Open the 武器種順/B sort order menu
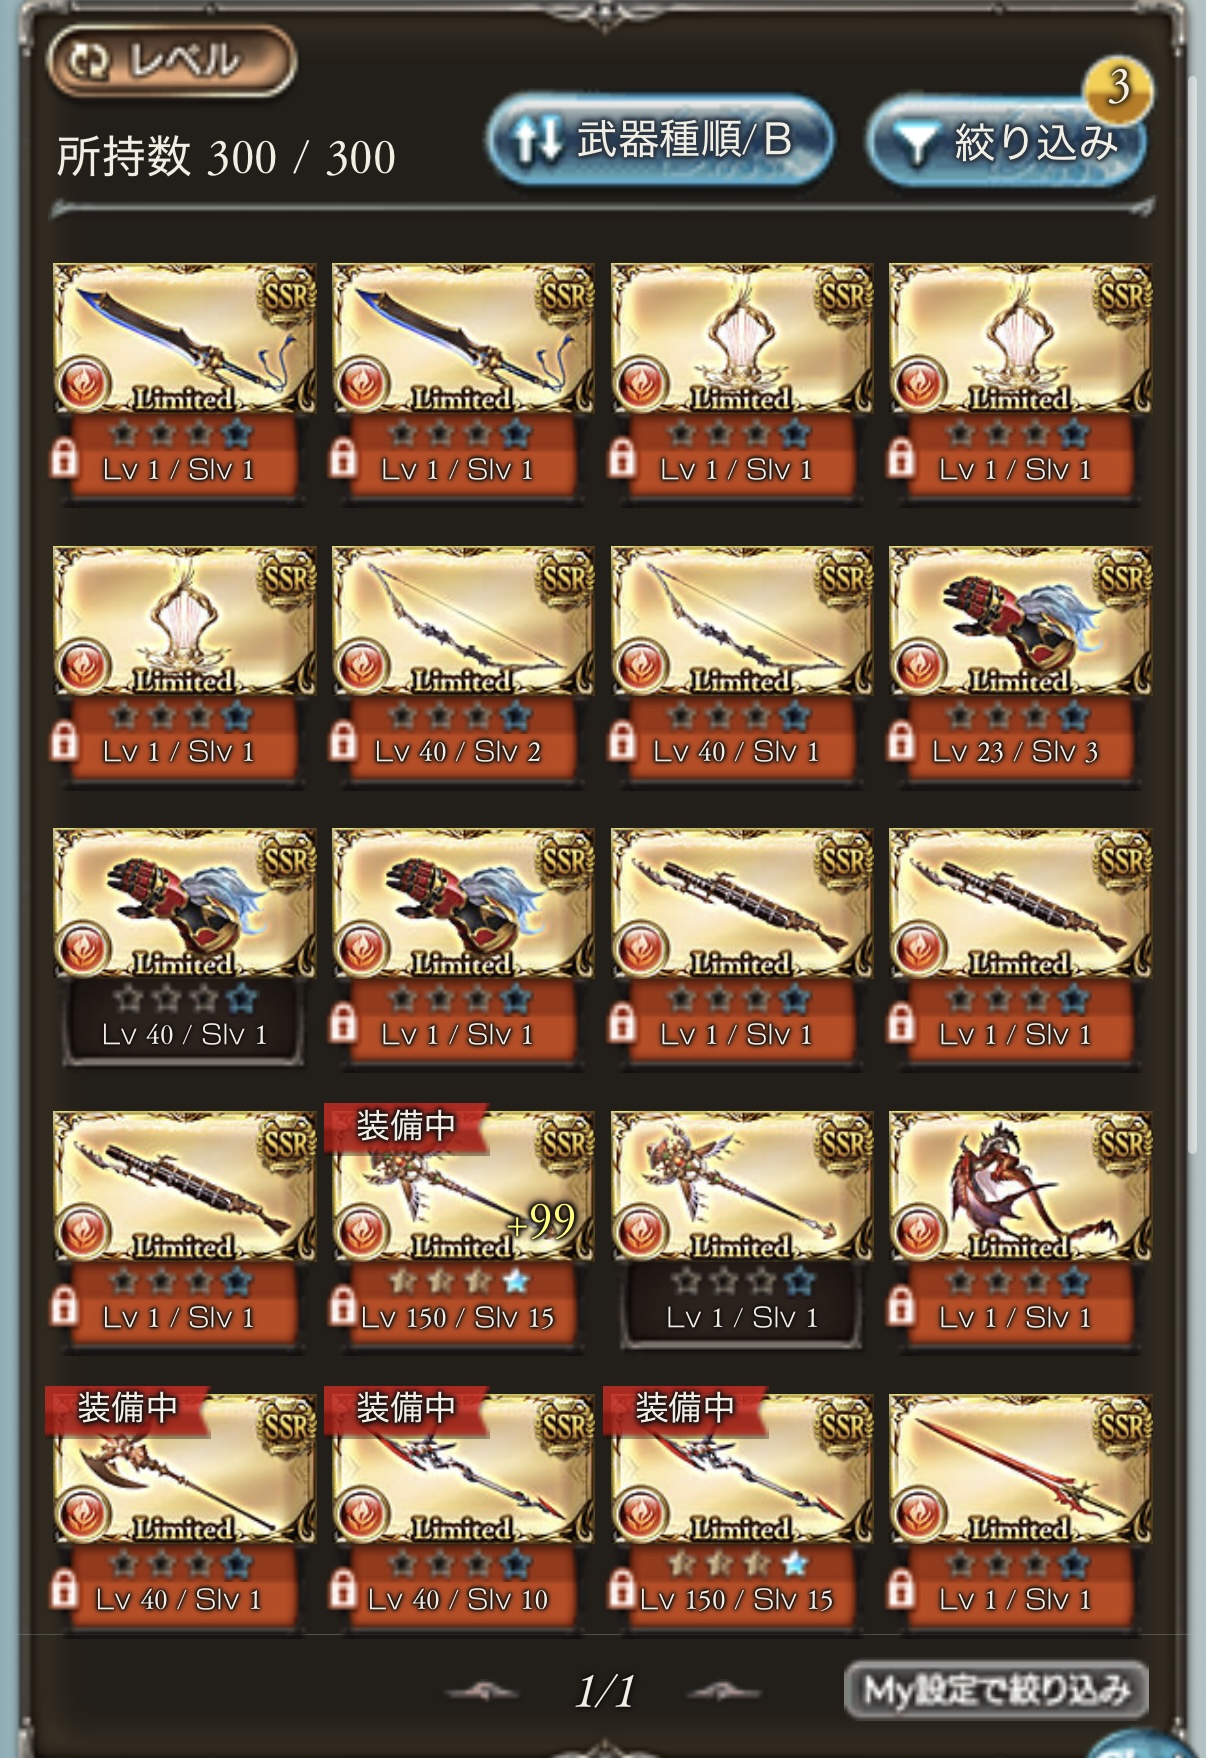The width and height of the screenshot is (1206, 1758). point(660,140)
